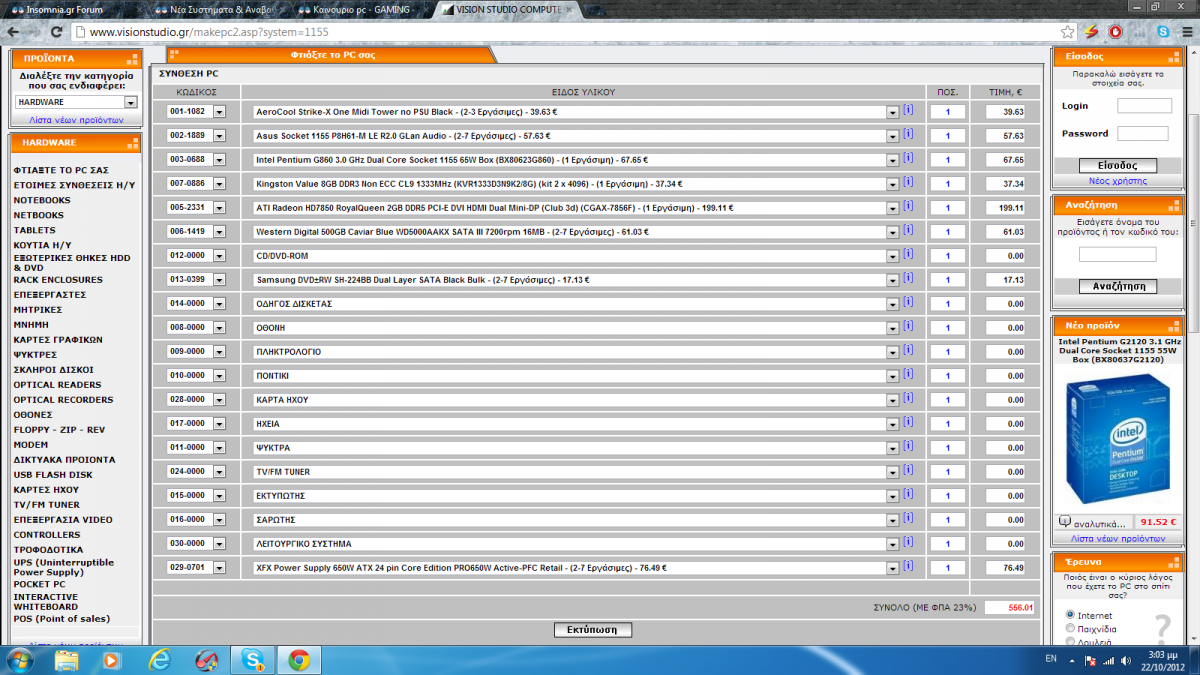Open the Chrome menu icon
Screen dimensions: 1200x675
click(1186, 32)
